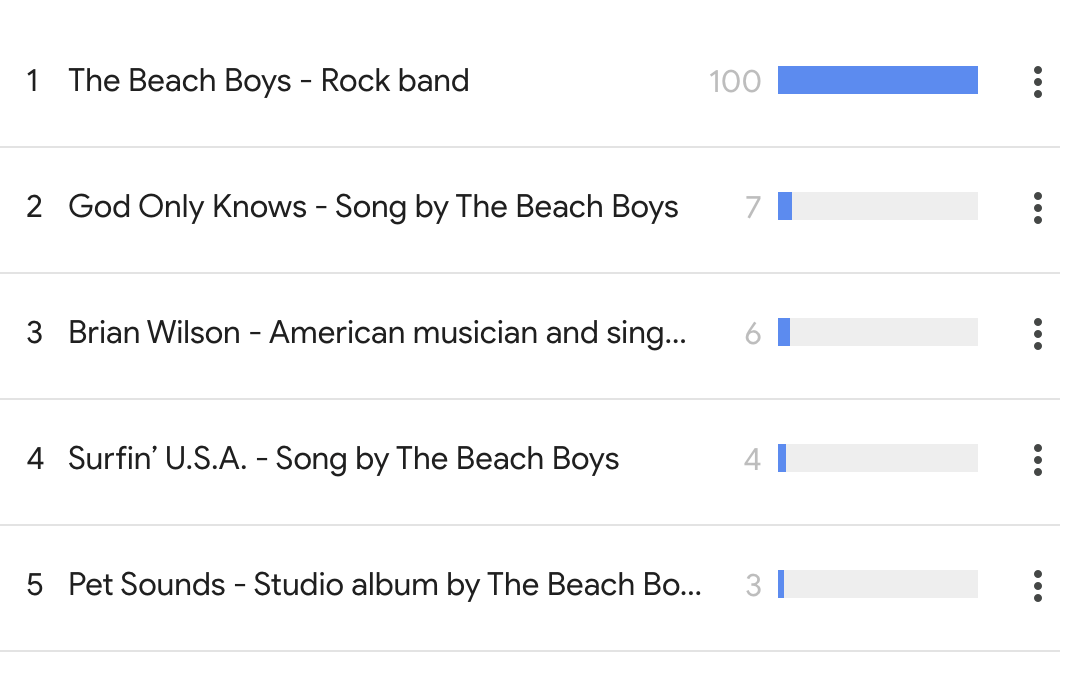Click the interest bar for Surfin' U.S.A.
The width and height of the screenshot is (1074, 678).
click(877, 458)
